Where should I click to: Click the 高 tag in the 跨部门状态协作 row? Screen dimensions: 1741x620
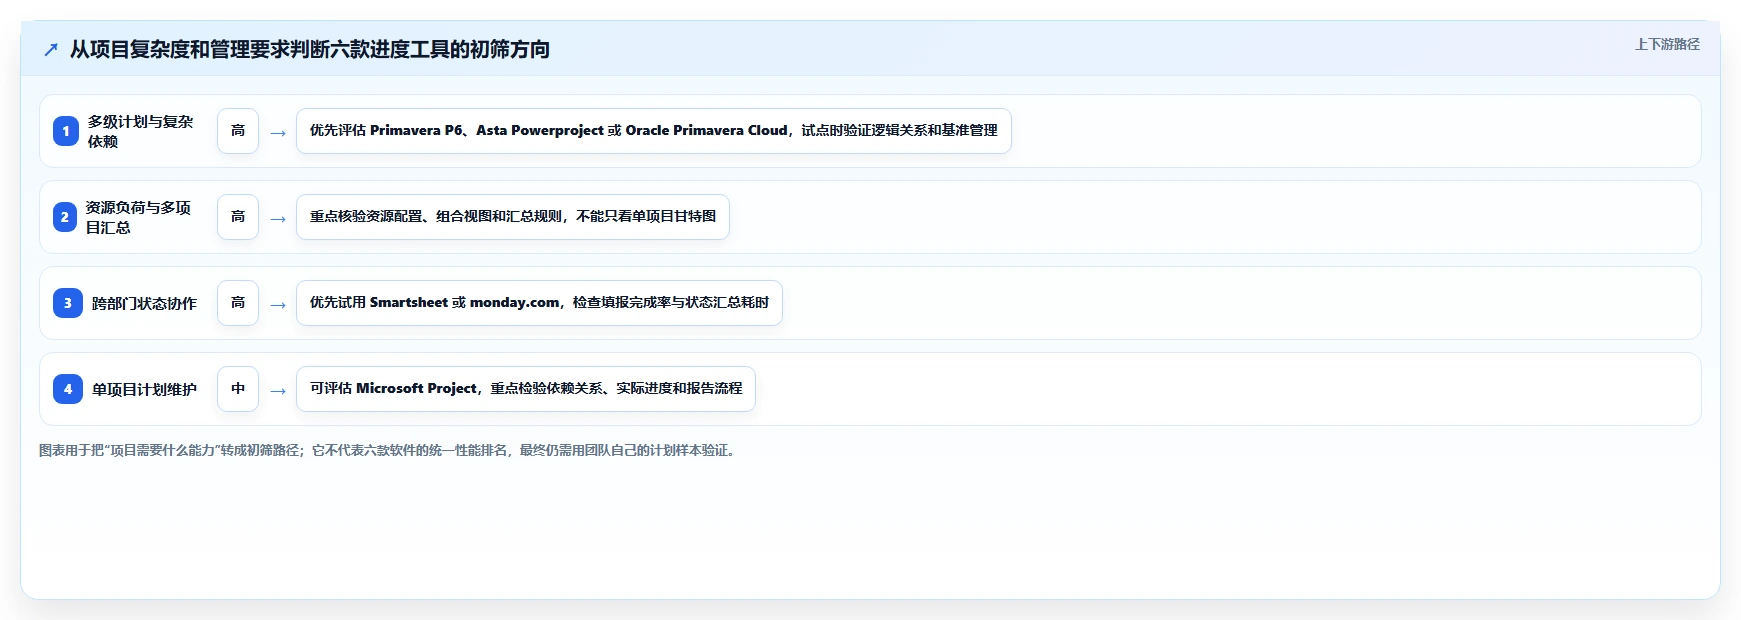click(238, 303)
